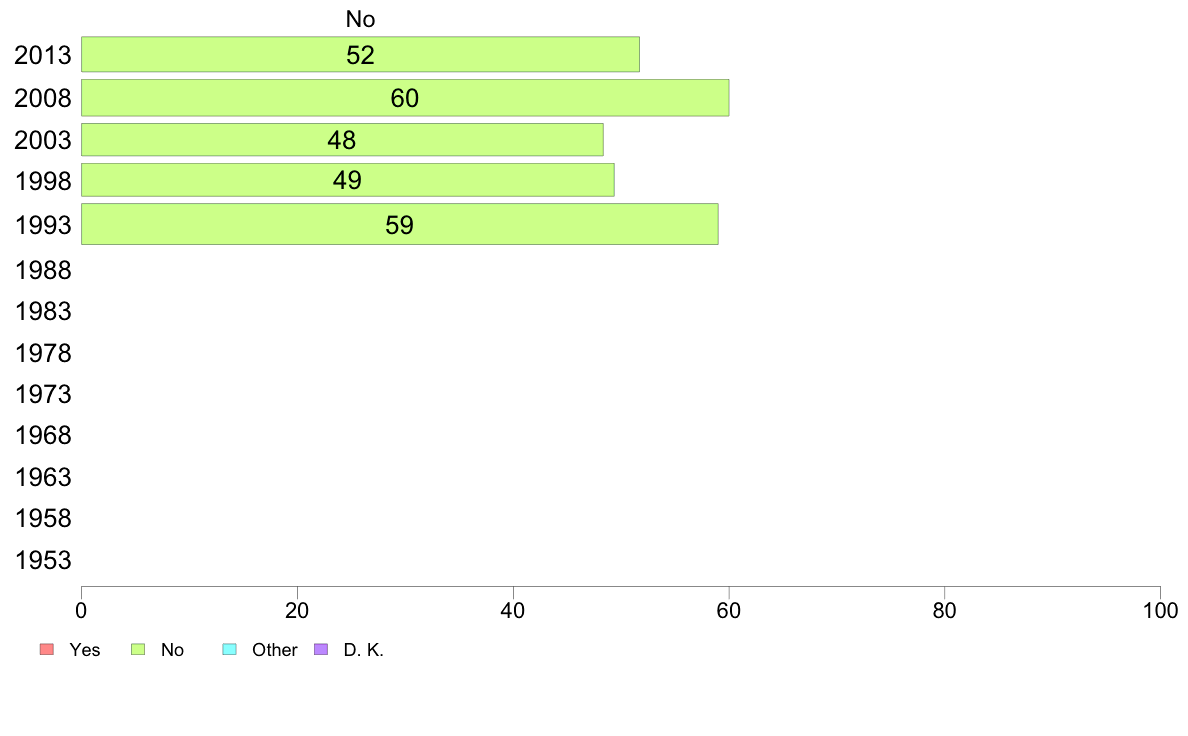This screenshot has width=1188, height=736.
Task: Select the 1963 year label
Action: [43, 477]
